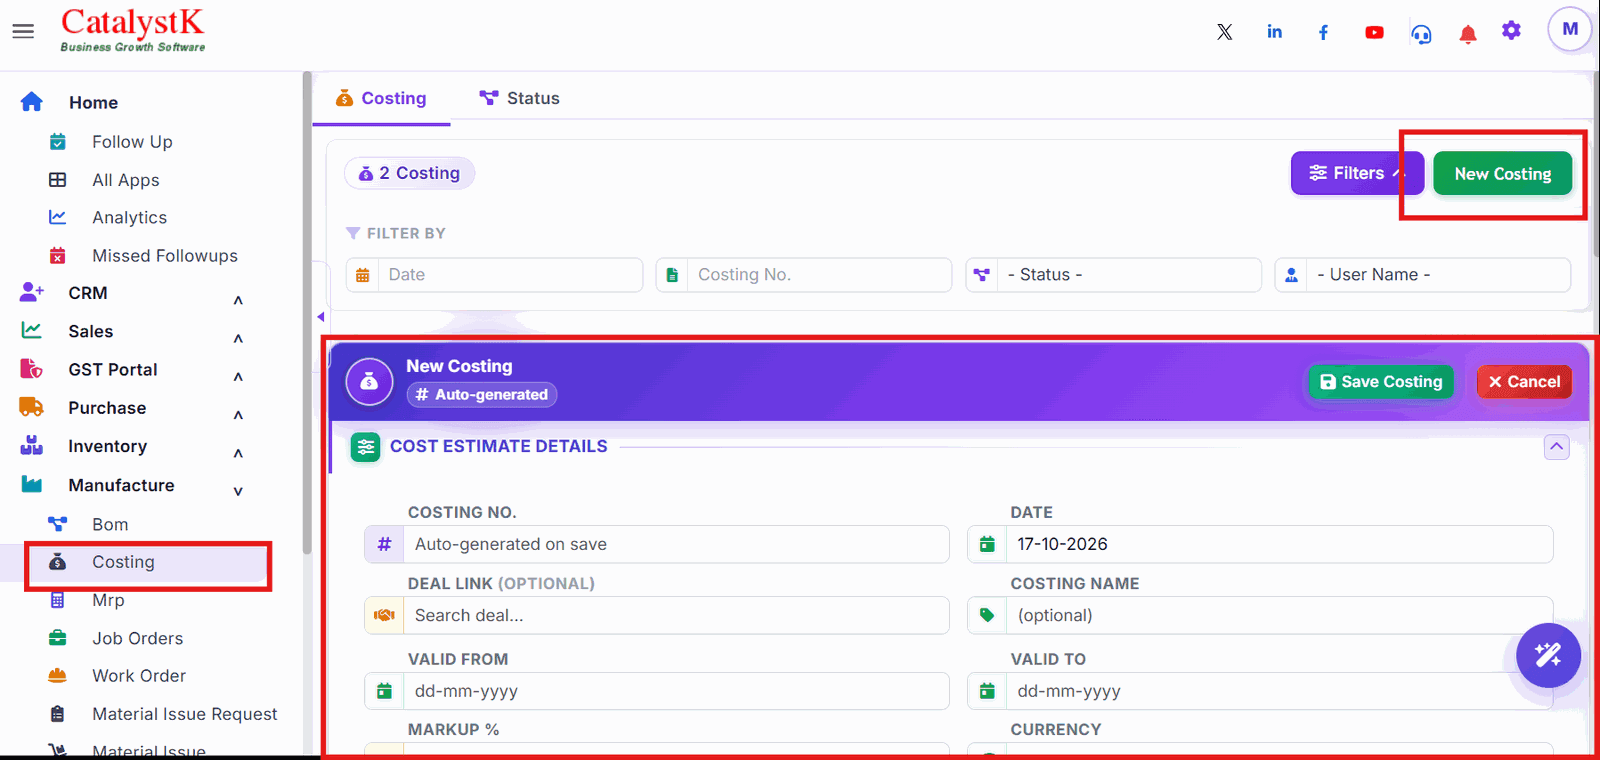Open the Facebook social link
The height and width of the screenshot is (760, 1600).
click(1323, 32)
